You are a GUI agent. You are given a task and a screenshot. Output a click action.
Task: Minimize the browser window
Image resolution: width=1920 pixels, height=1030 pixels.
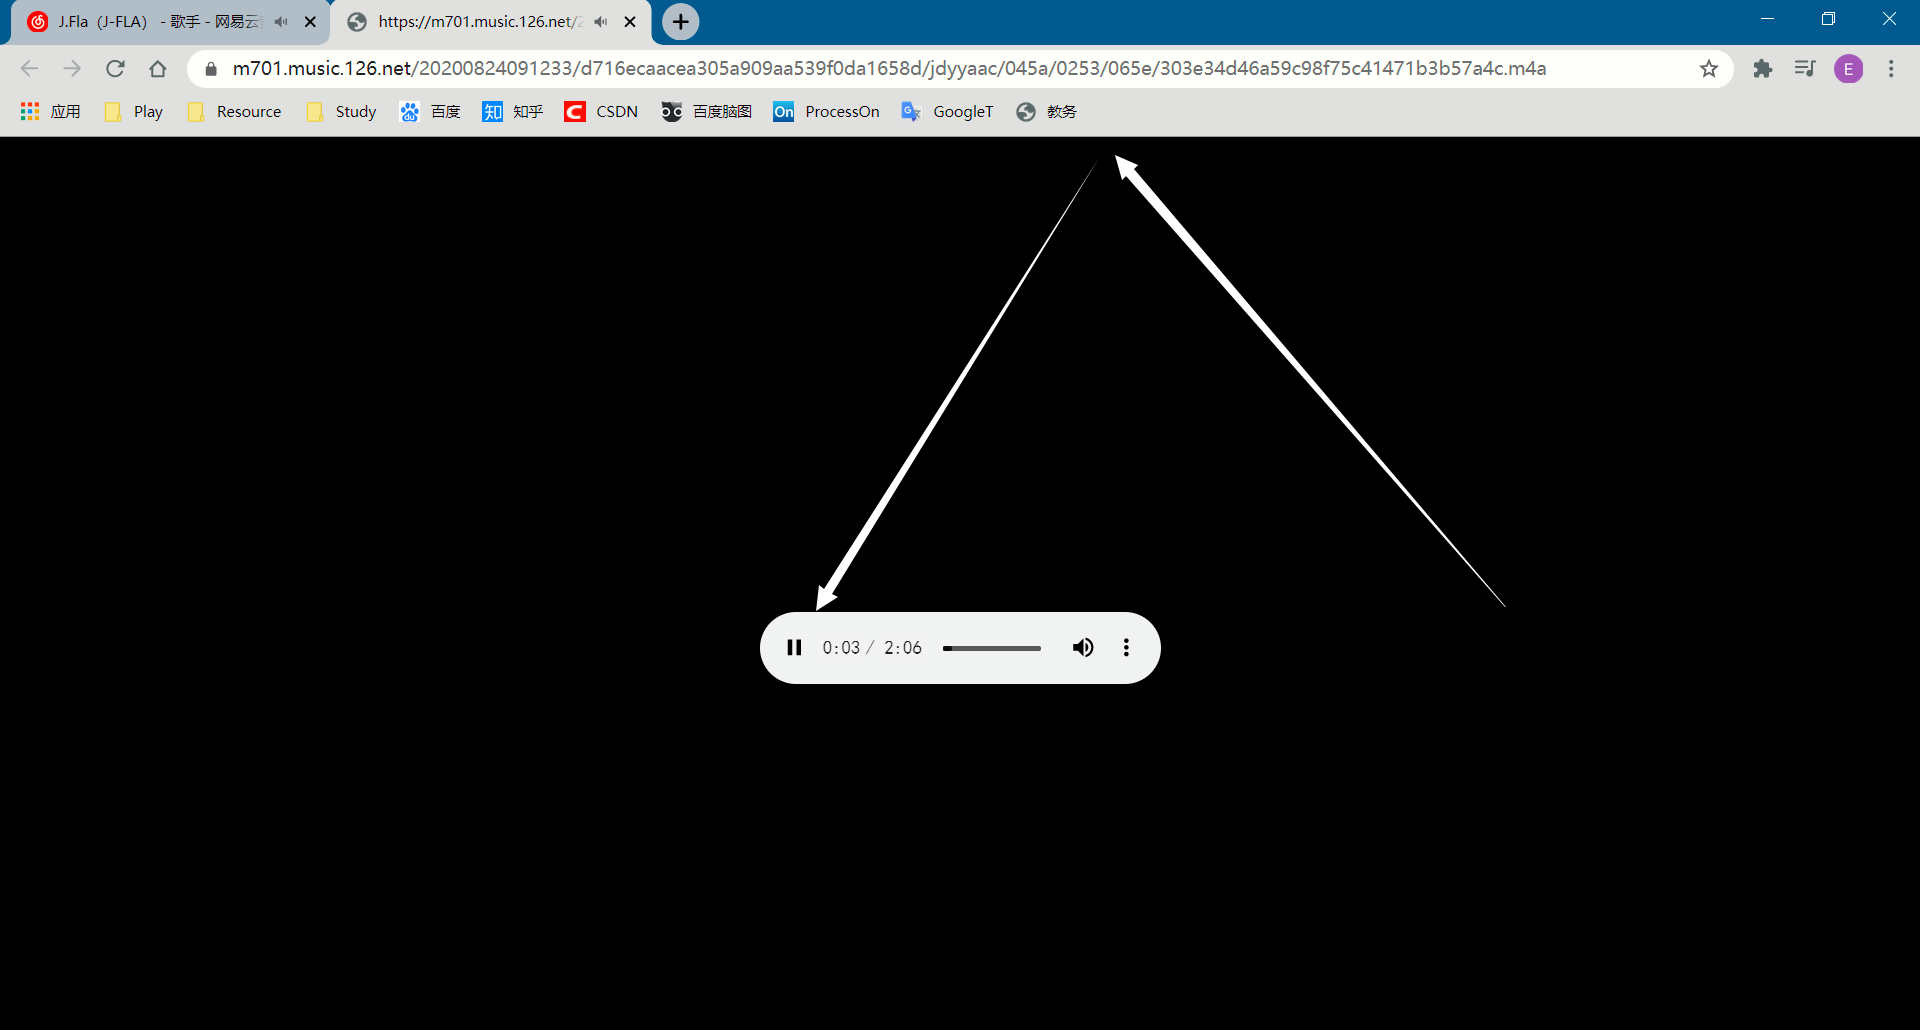point(1767,19)
